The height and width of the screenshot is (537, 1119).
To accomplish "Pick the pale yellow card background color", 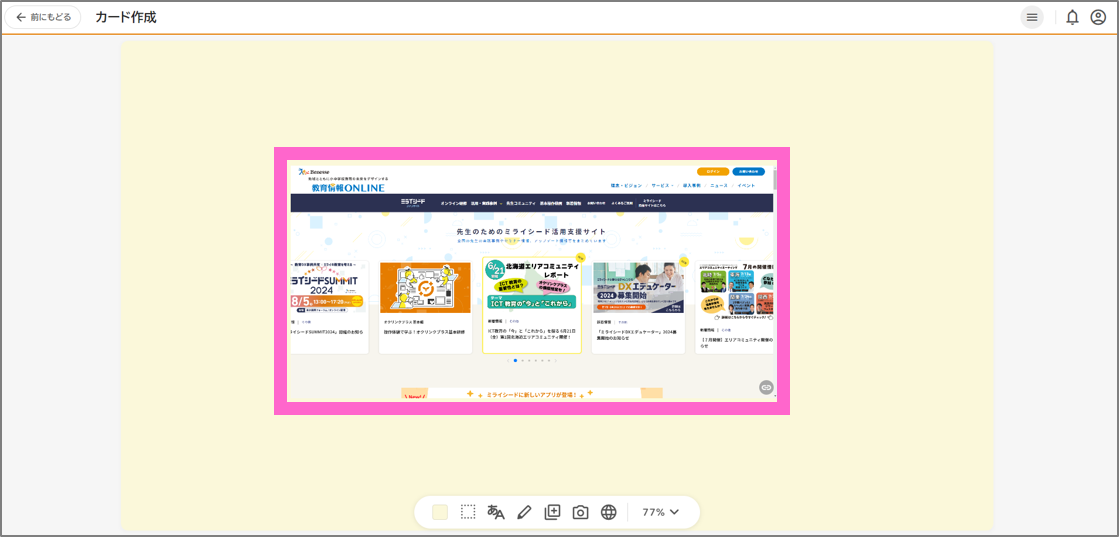I will (440, 512).
